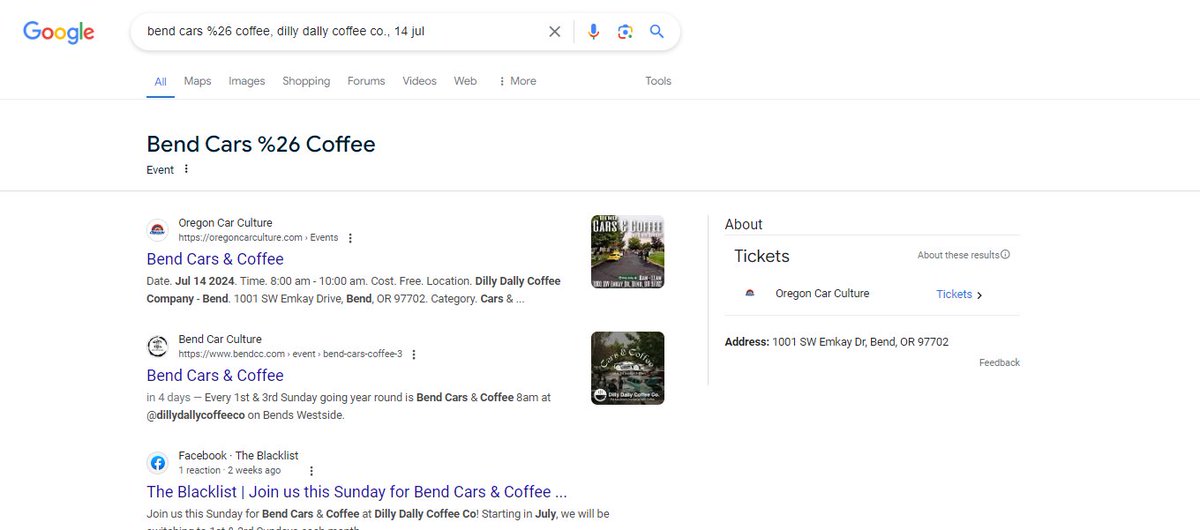Open Tickets link chevron for Oregon Car Culture
This screenshot has height=530, width=1200.
tap(979, 295)
